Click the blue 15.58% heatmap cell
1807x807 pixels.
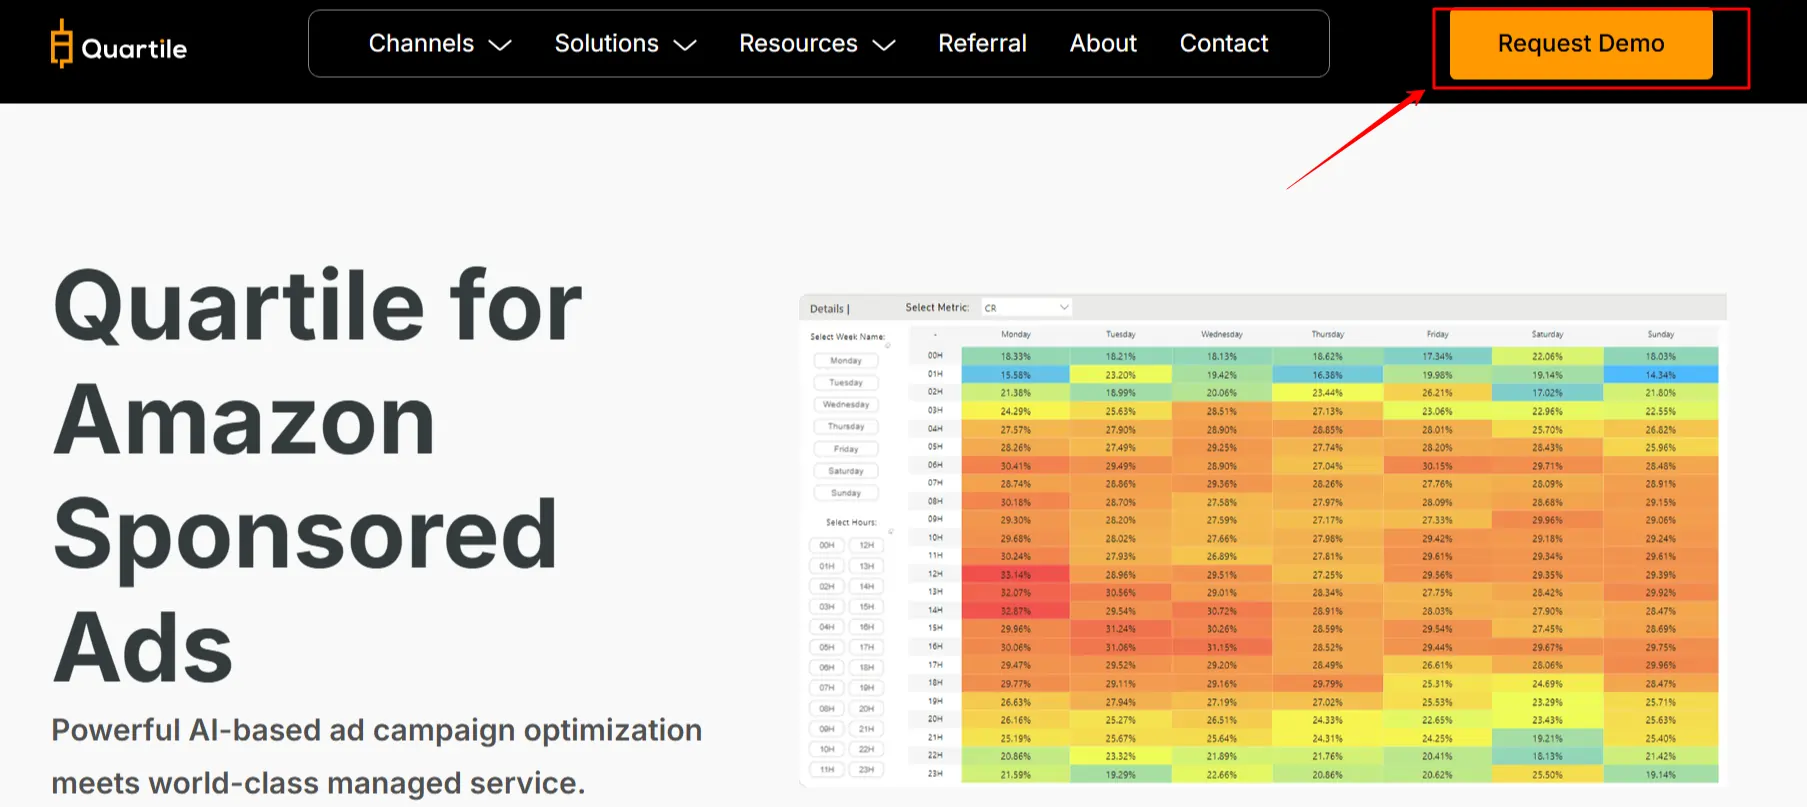pos(1015,375)
